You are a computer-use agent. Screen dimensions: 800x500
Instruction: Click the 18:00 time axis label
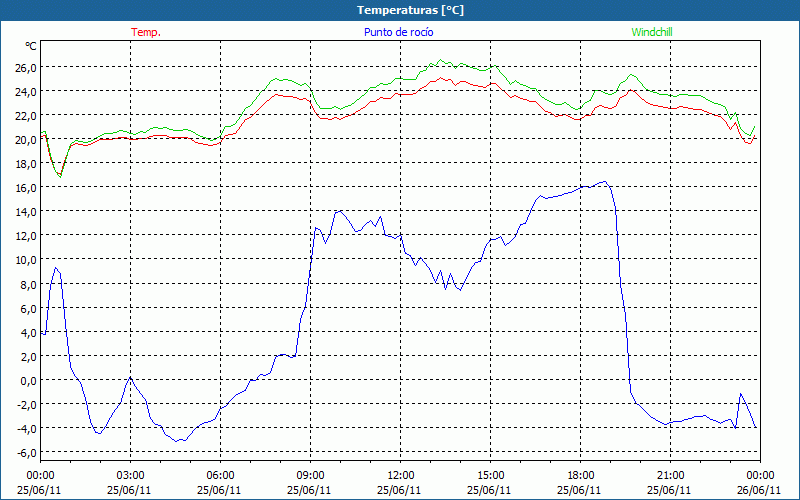(x=580, y=475)
